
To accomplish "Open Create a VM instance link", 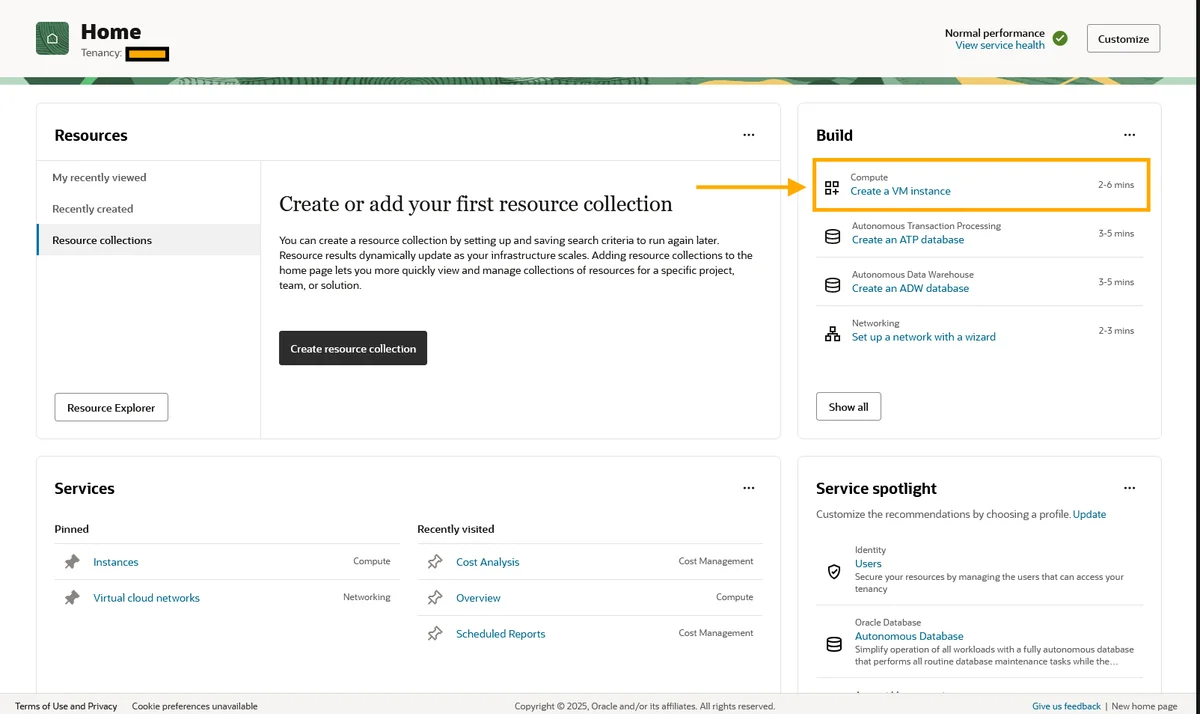I will click(900, 191).
